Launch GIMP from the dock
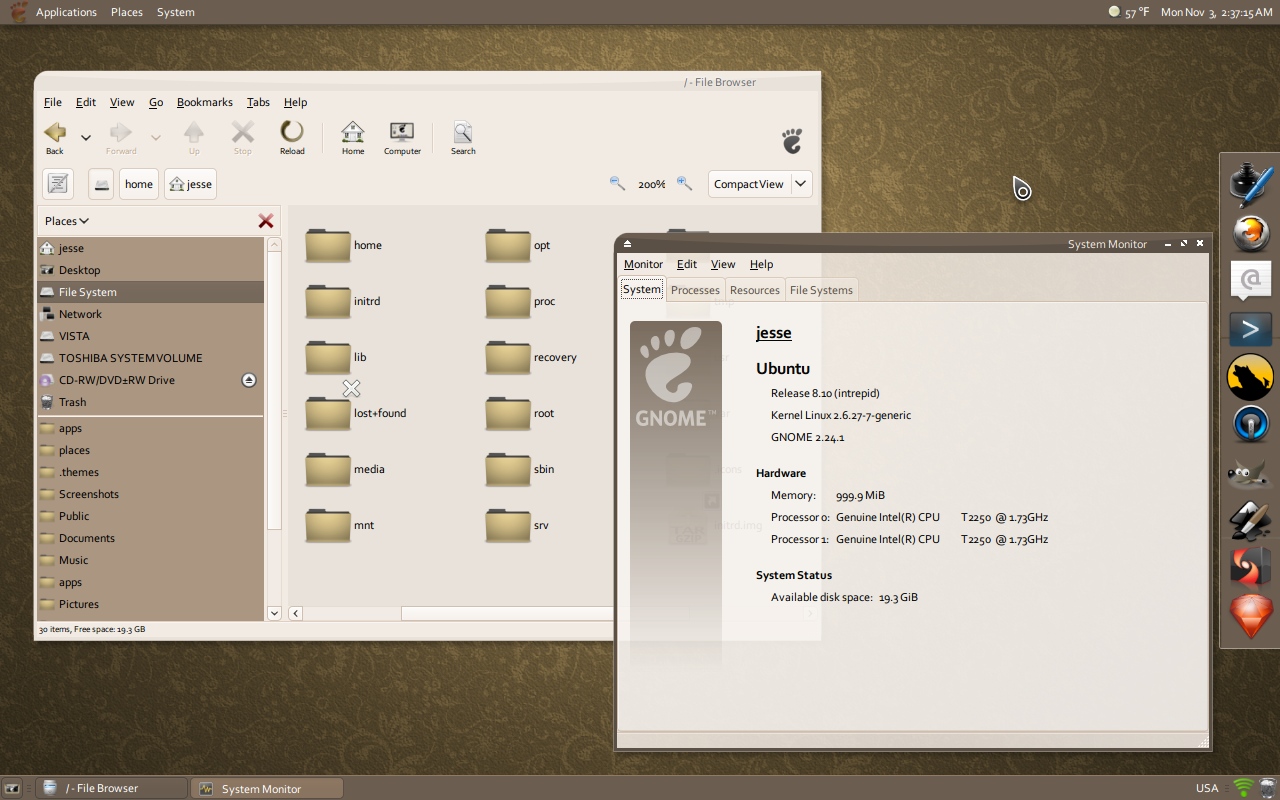1280x800 pixels. [x=1250, y=473]
